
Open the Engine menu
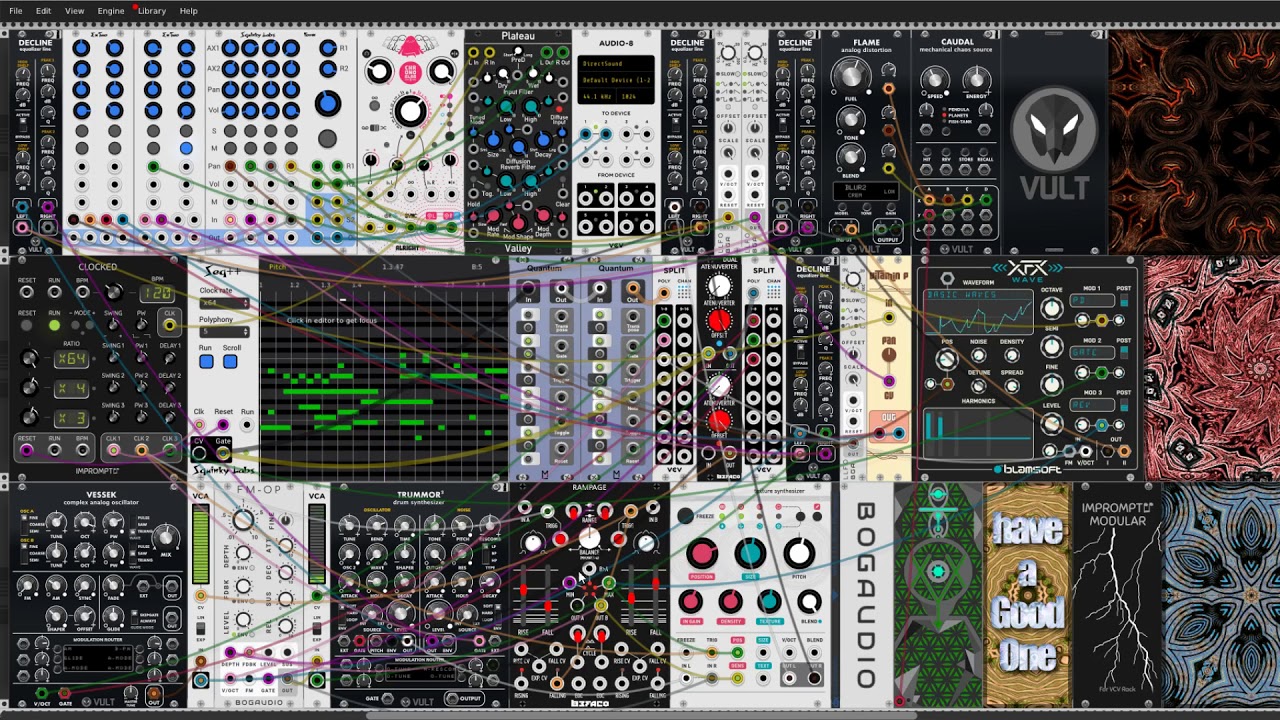[111, 11]
